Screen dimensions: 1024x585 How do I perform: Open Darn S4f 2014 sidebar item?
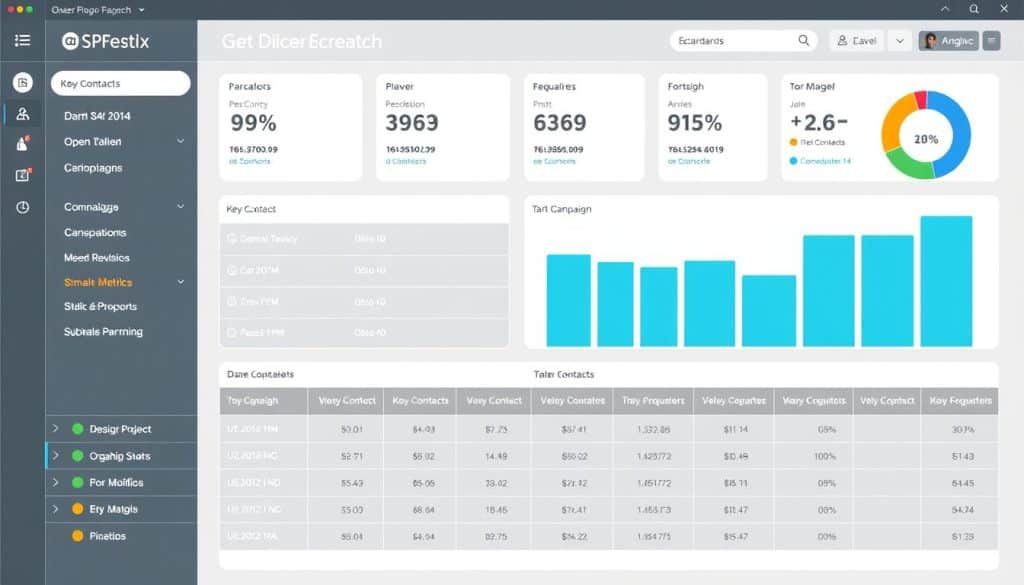click(x=97, y=116)
